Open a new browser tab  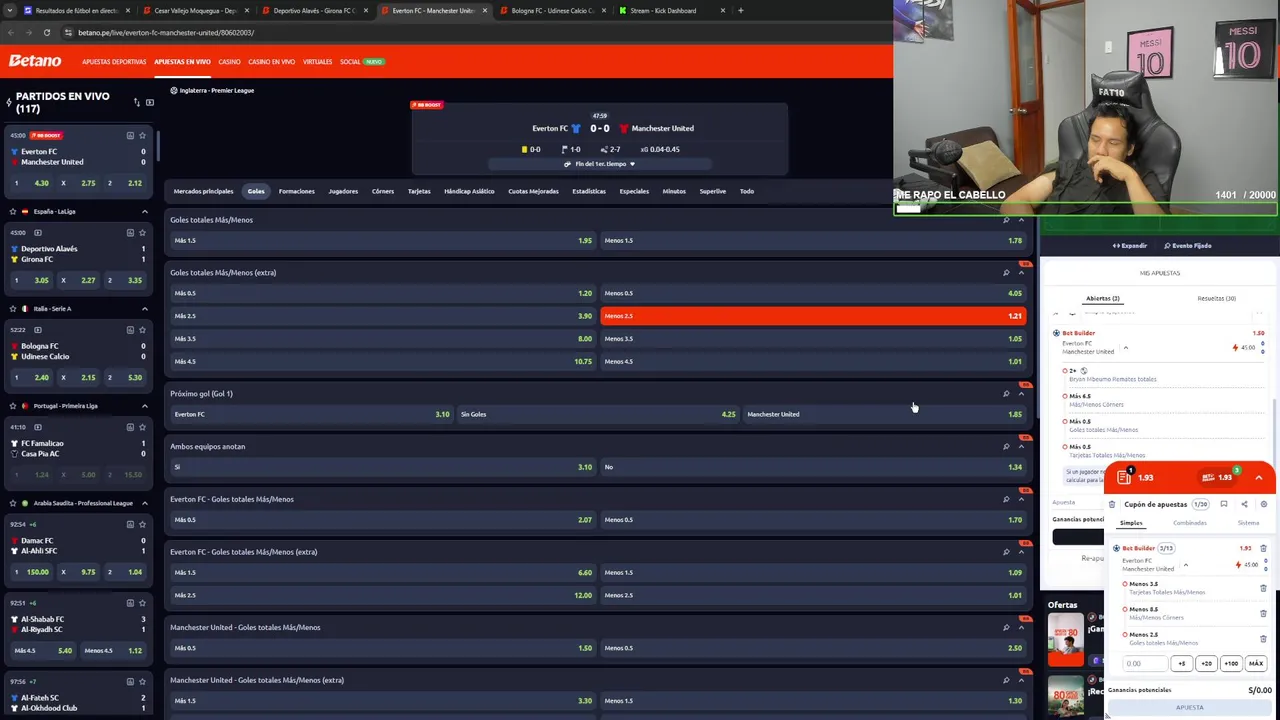click(x=740, y=10)
